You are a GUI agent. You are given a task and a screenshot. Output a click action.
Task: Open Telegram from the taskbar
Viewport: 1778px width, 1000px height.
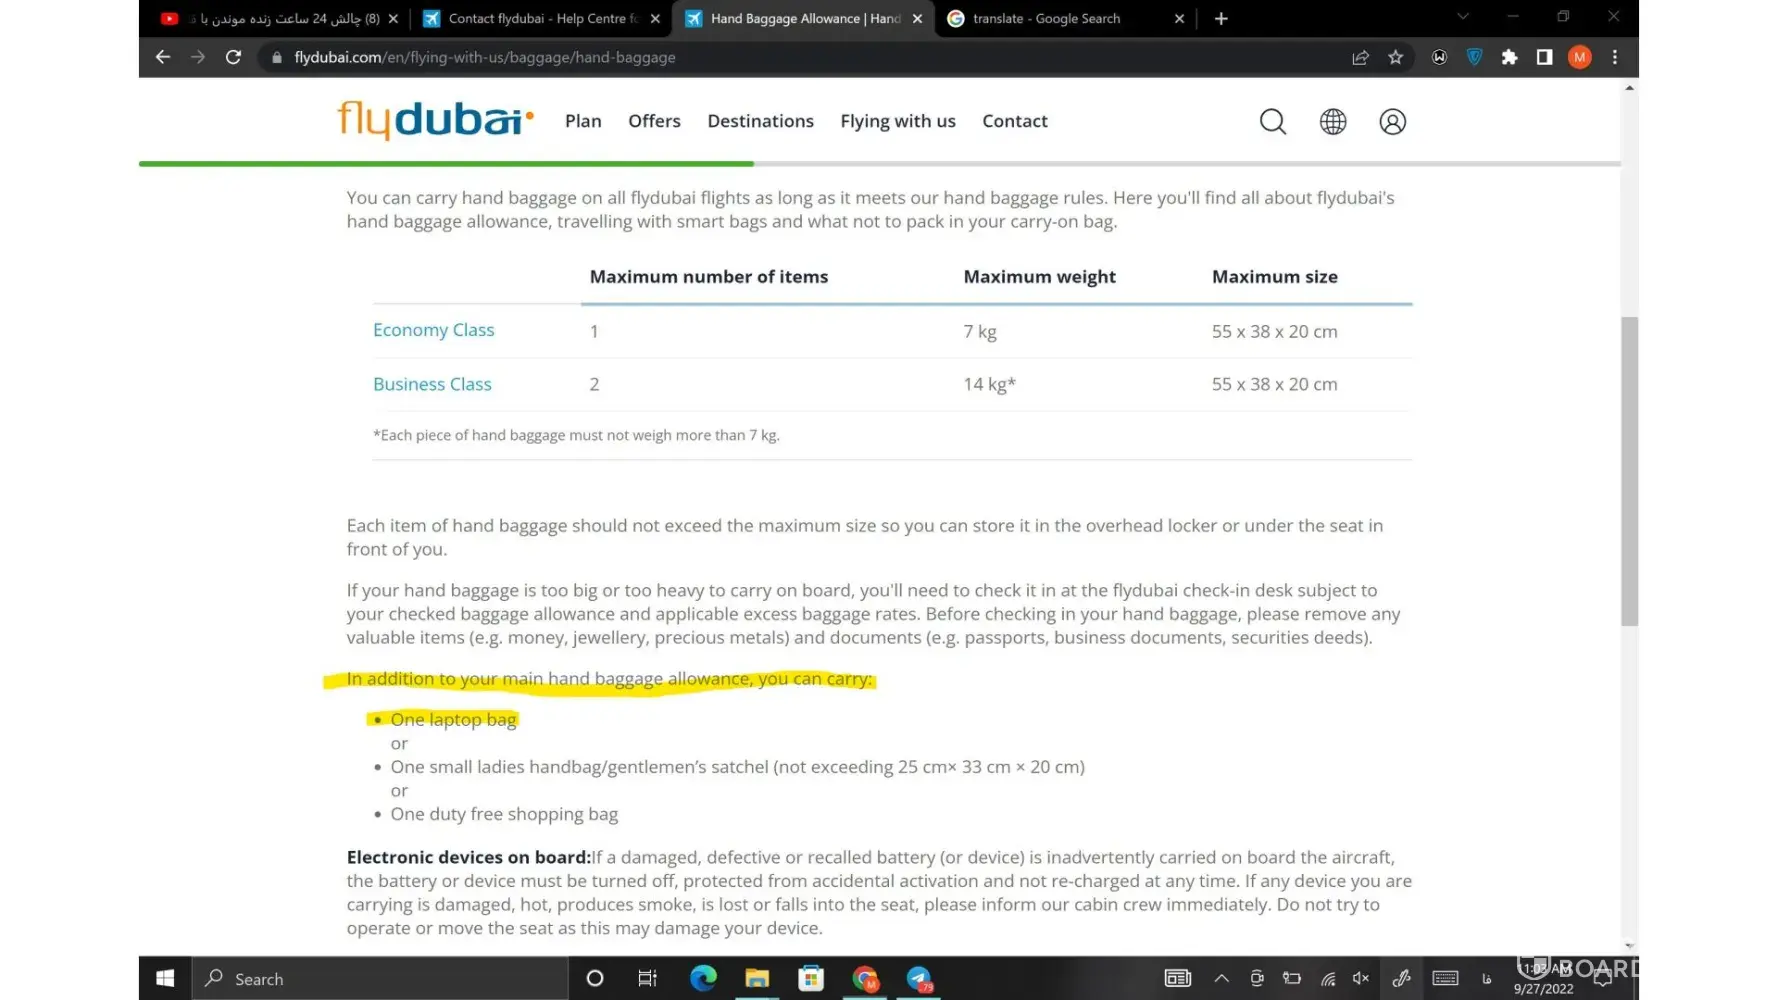click(920, 978)
